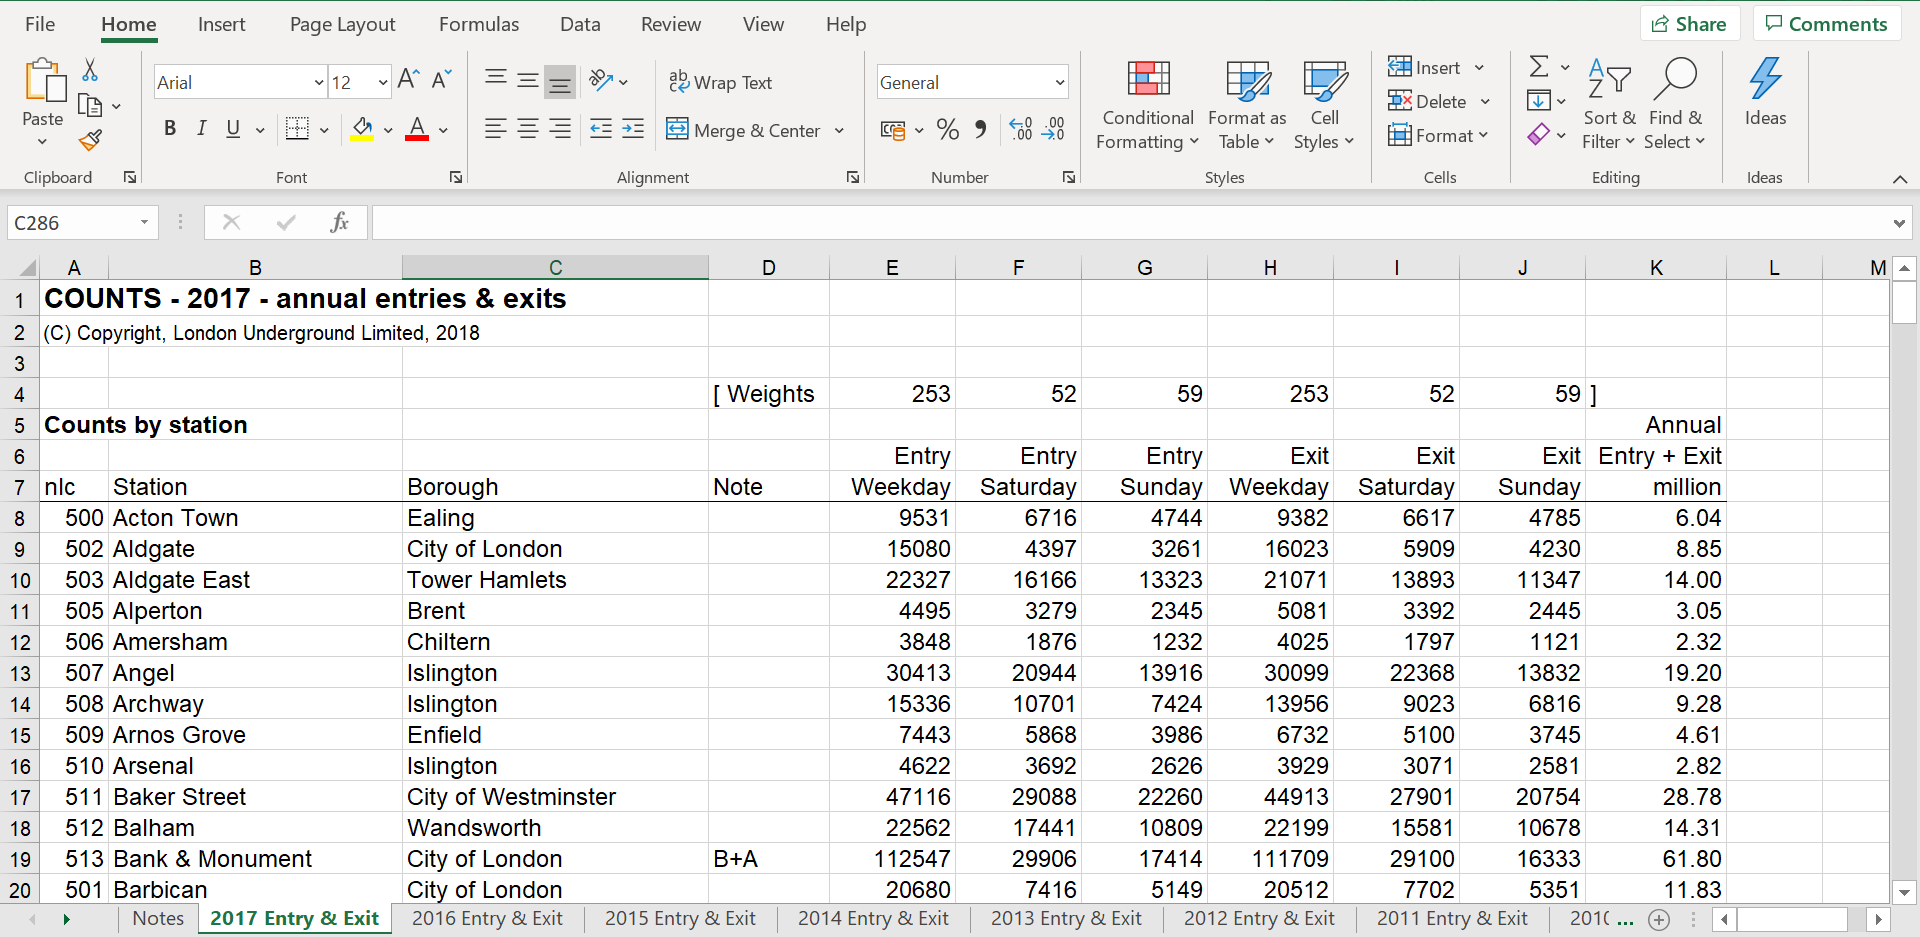
Task: Click the Increase Font Size icon
Action: coord(408,80)
